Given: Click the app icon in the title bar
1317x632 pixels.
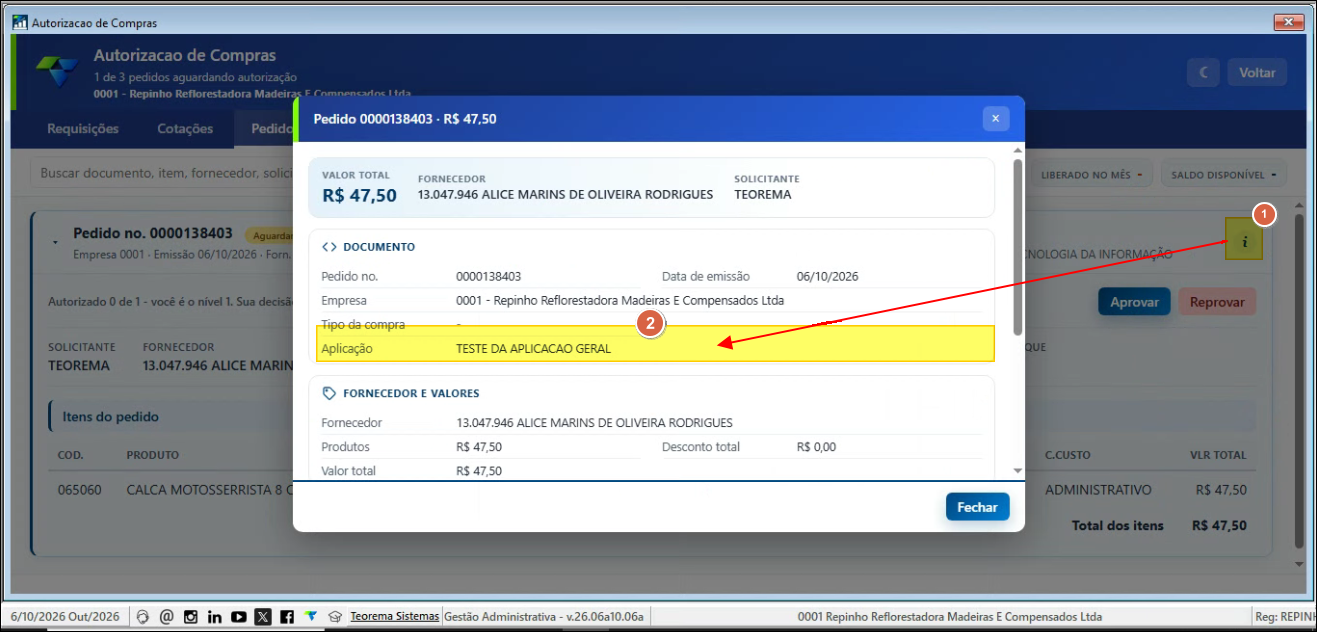Looking at the screenshot, I should 19,22.
